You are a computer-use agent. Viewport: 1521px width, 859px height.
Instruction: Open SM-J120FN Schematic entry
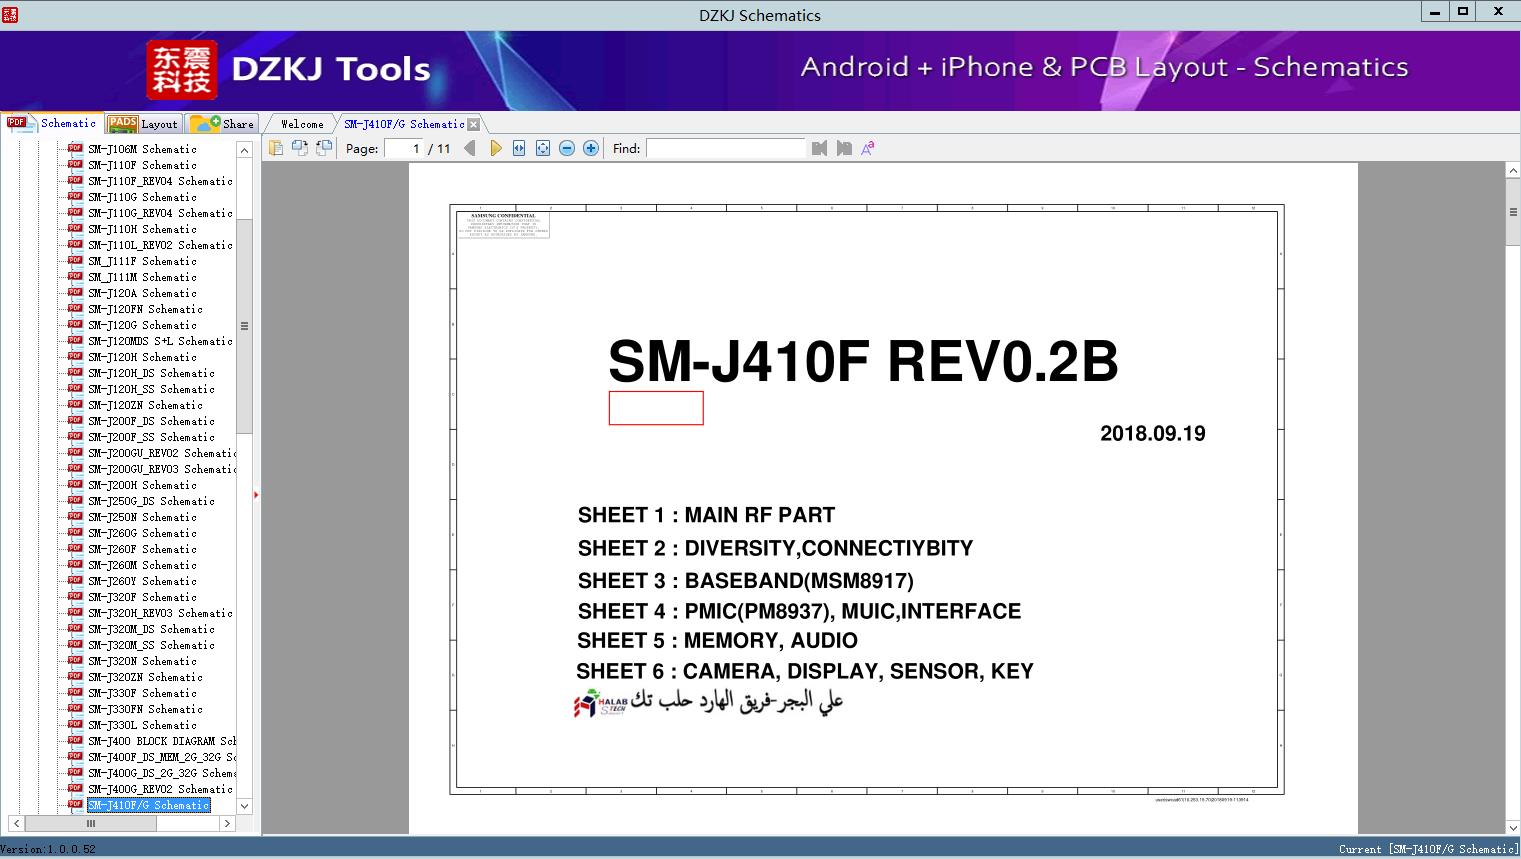click(145, 309)
